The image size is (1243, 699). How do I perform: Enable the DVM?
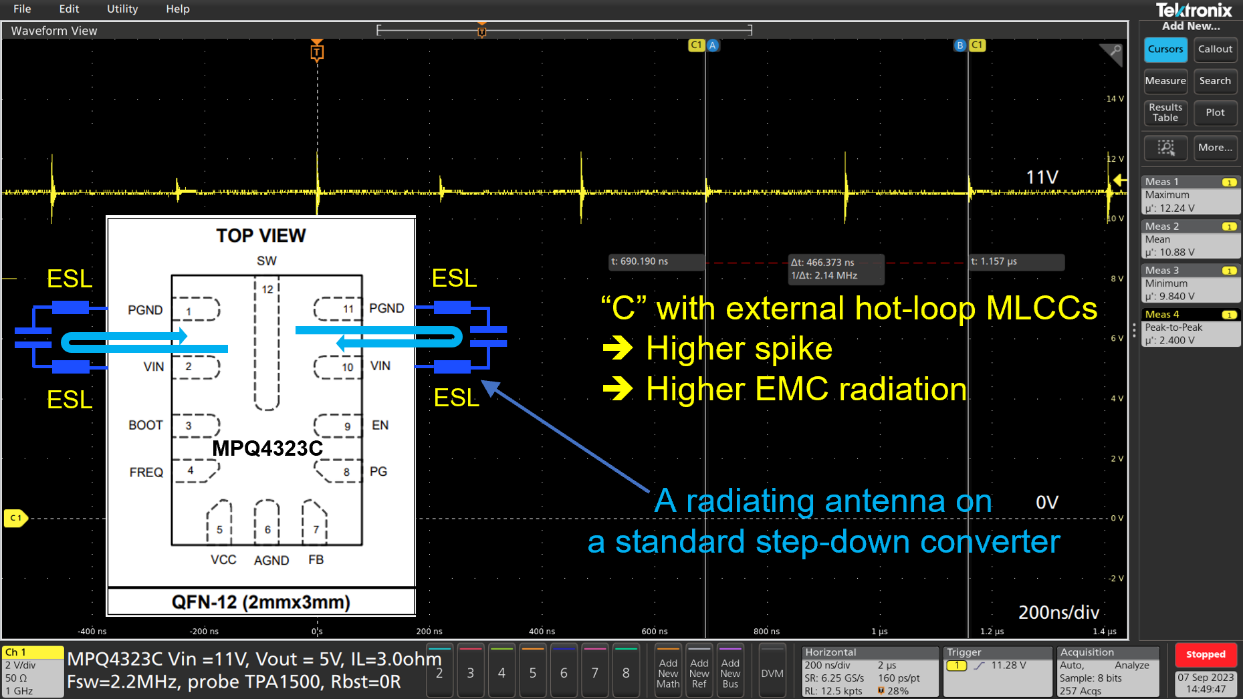pyautogui.click(x=771, y=672)
